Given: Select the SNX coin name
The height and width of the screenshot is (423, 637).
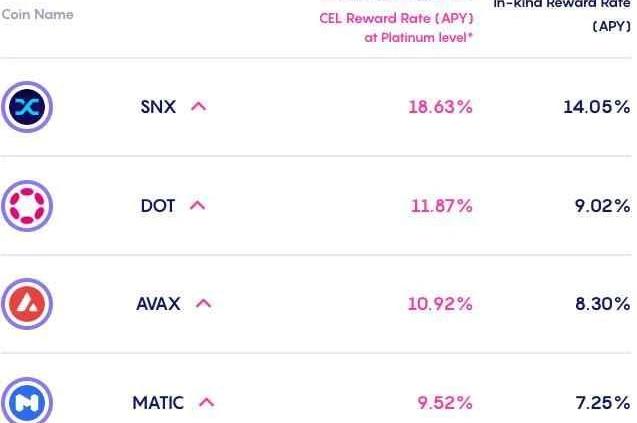Looking at the screenshot, I should [158, 107].
